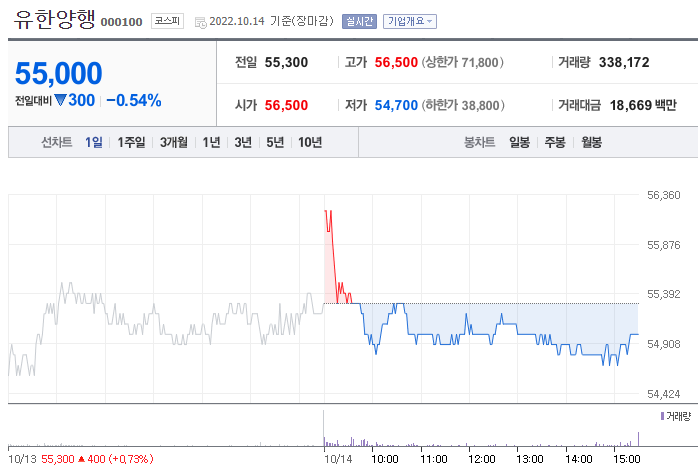The width and height of the screenshot is (698, 474).
Task: Click the 10:00 time axis label
Action: tap(385, 459)
